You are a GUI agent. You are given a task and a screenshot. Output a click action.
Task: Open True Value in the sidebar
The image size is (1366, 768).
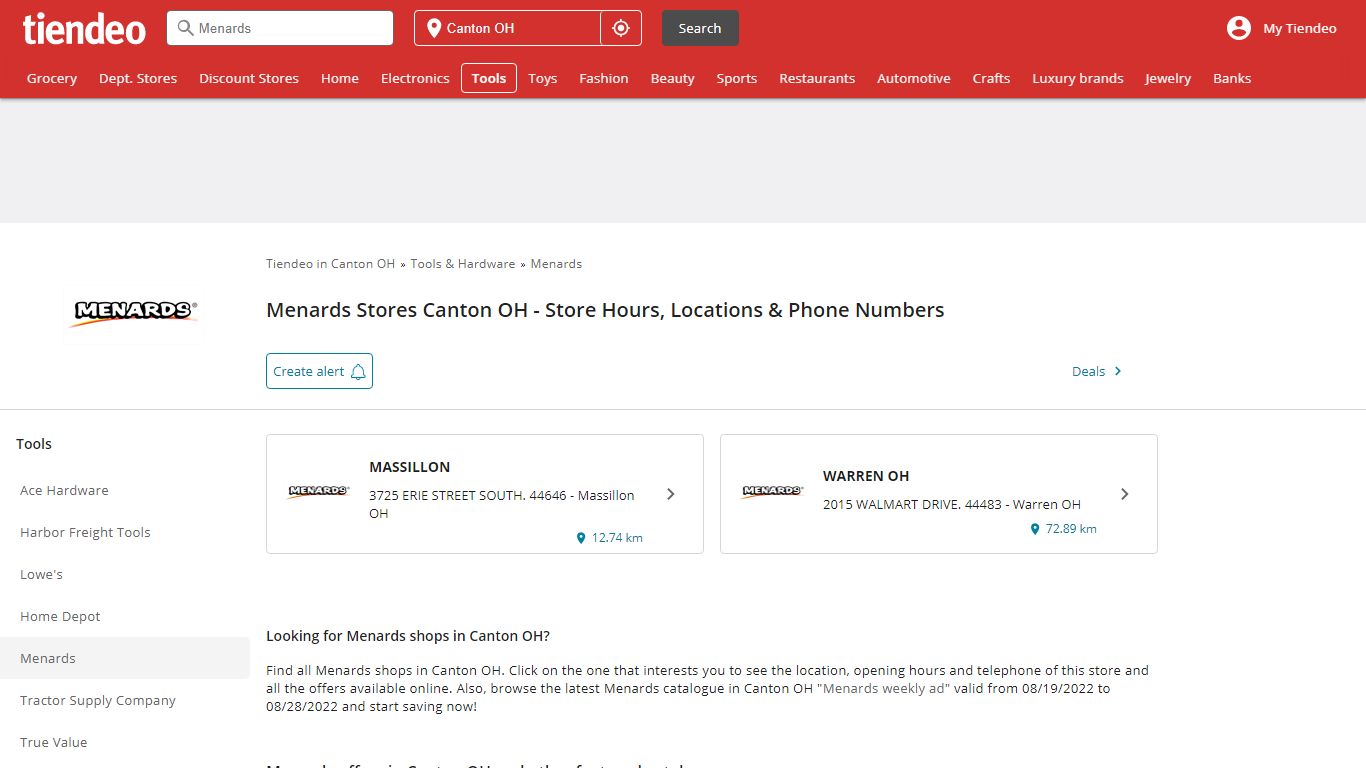coord(54,742)
